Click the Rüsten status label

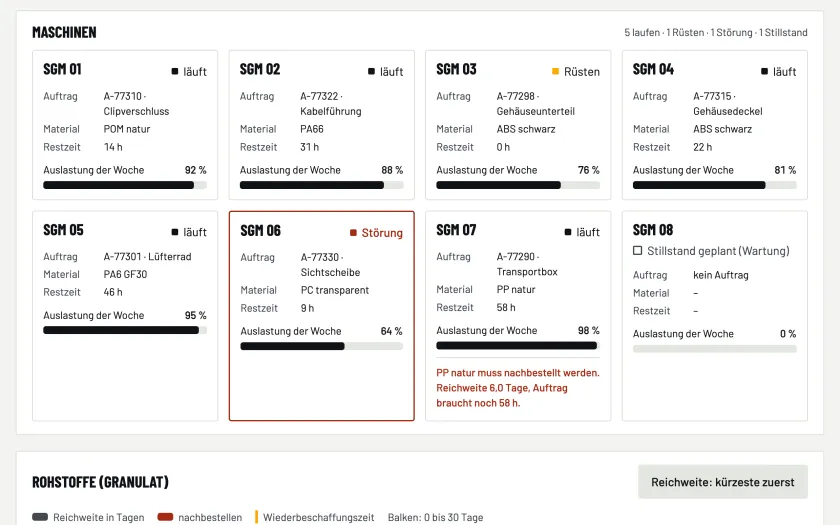(x=582, y=71)
